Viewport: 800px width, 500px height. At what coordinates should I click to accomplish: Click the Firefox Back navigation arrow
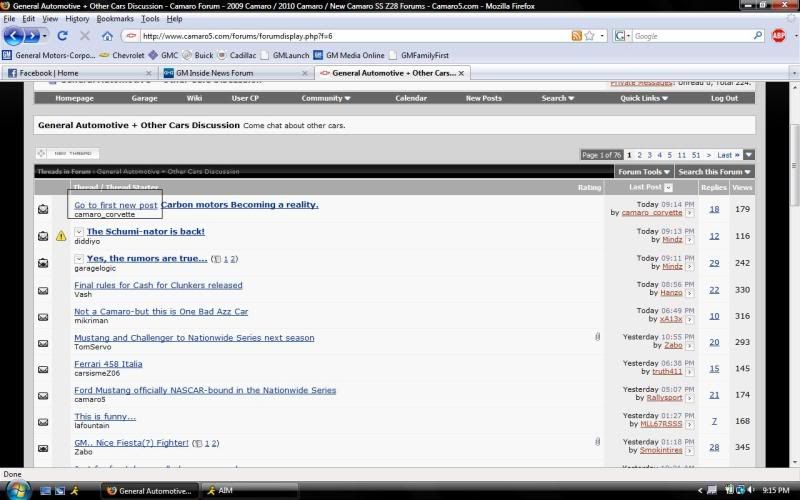(x=13, y=36)
